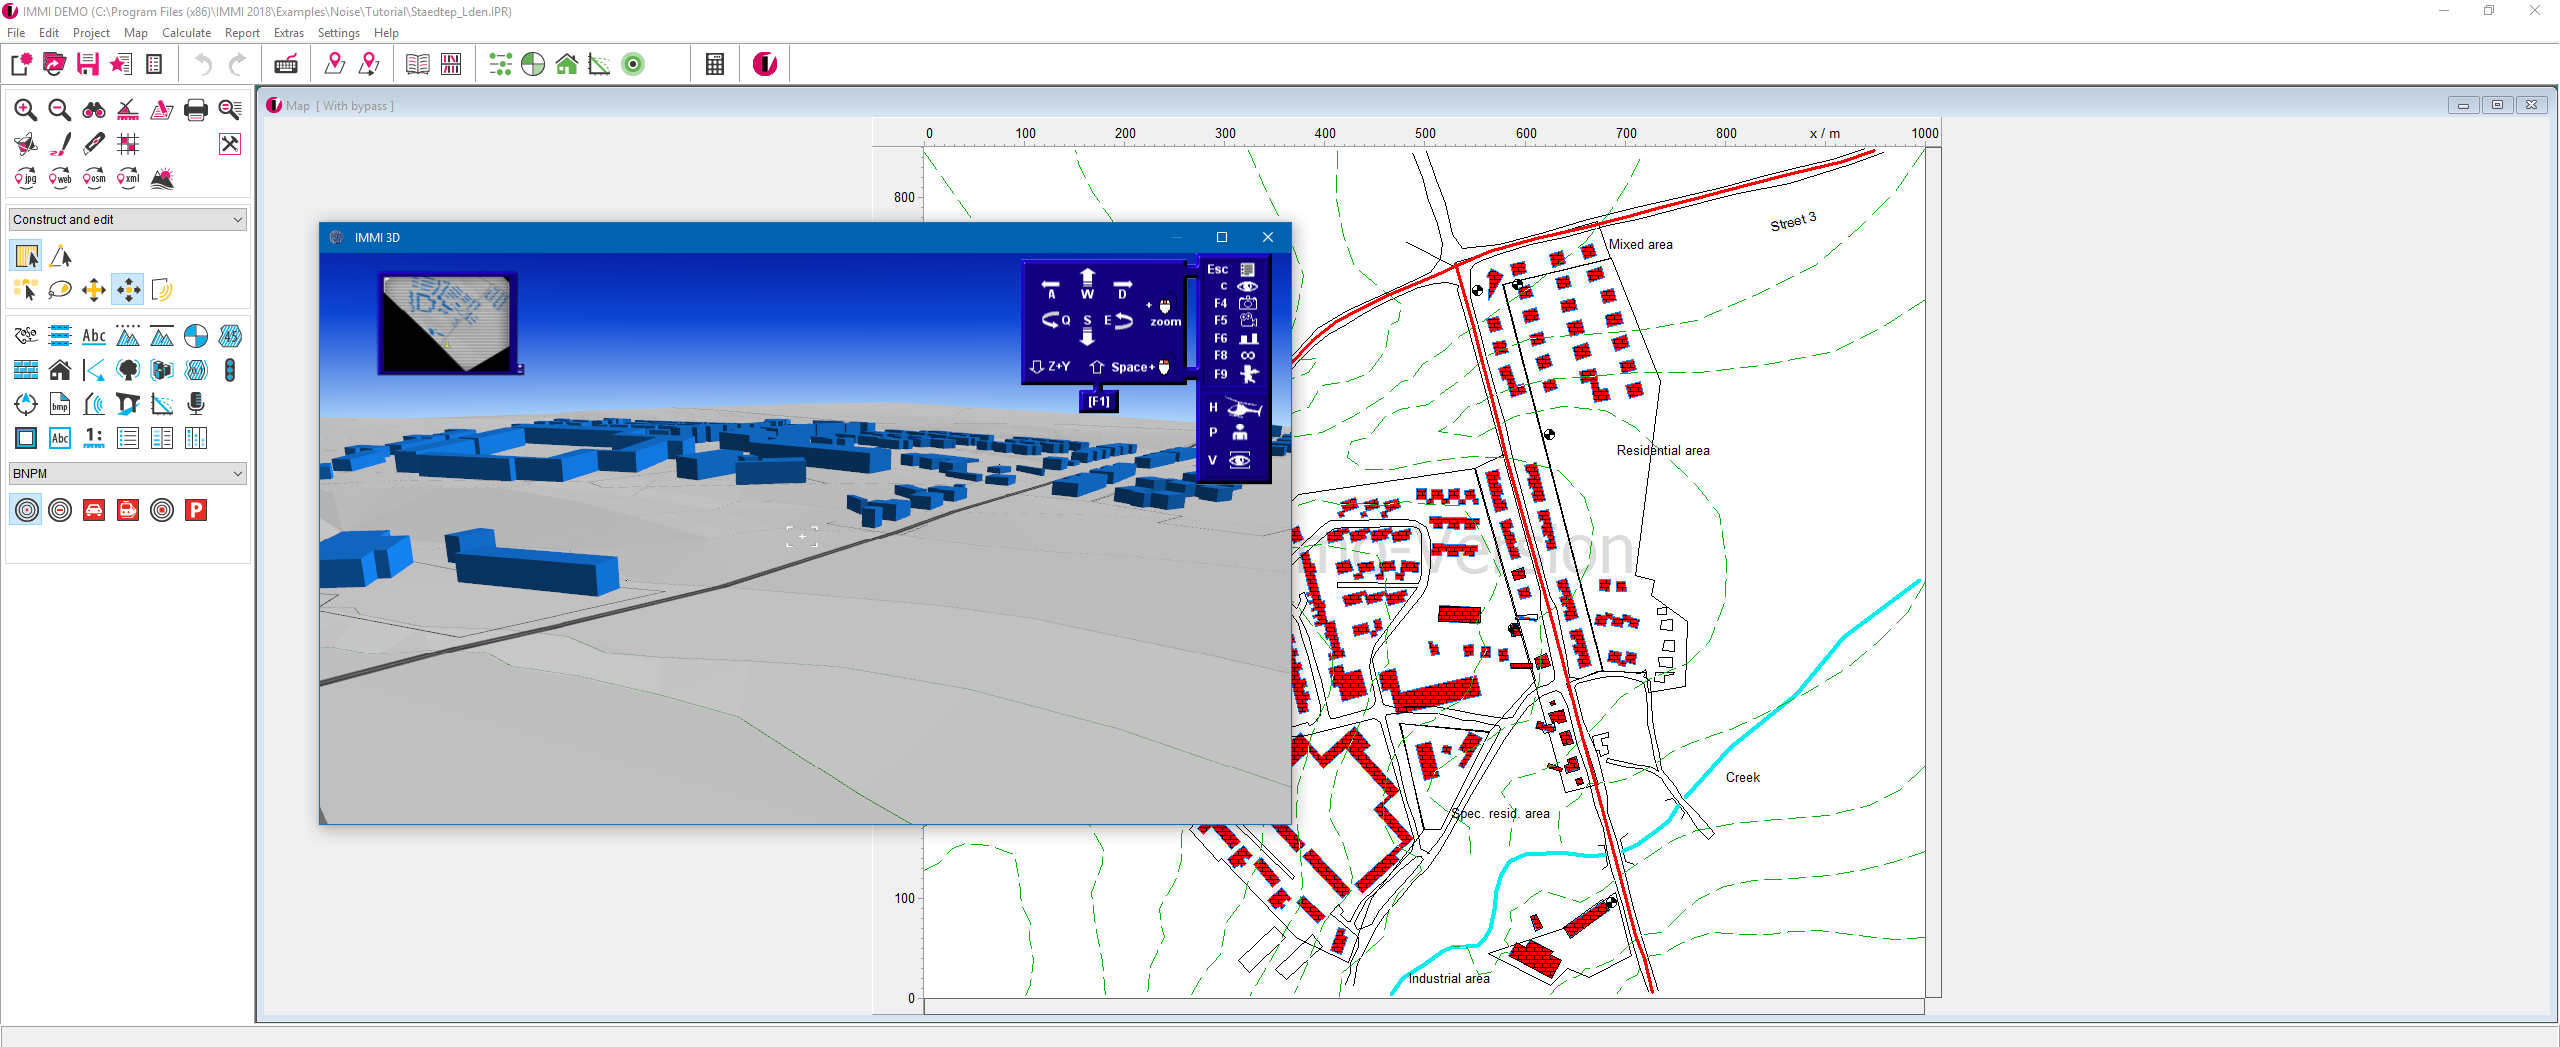Screen dimensions: 2560x1047
Task: Click the microphone receiver point icon
Action: coord(196,404)
